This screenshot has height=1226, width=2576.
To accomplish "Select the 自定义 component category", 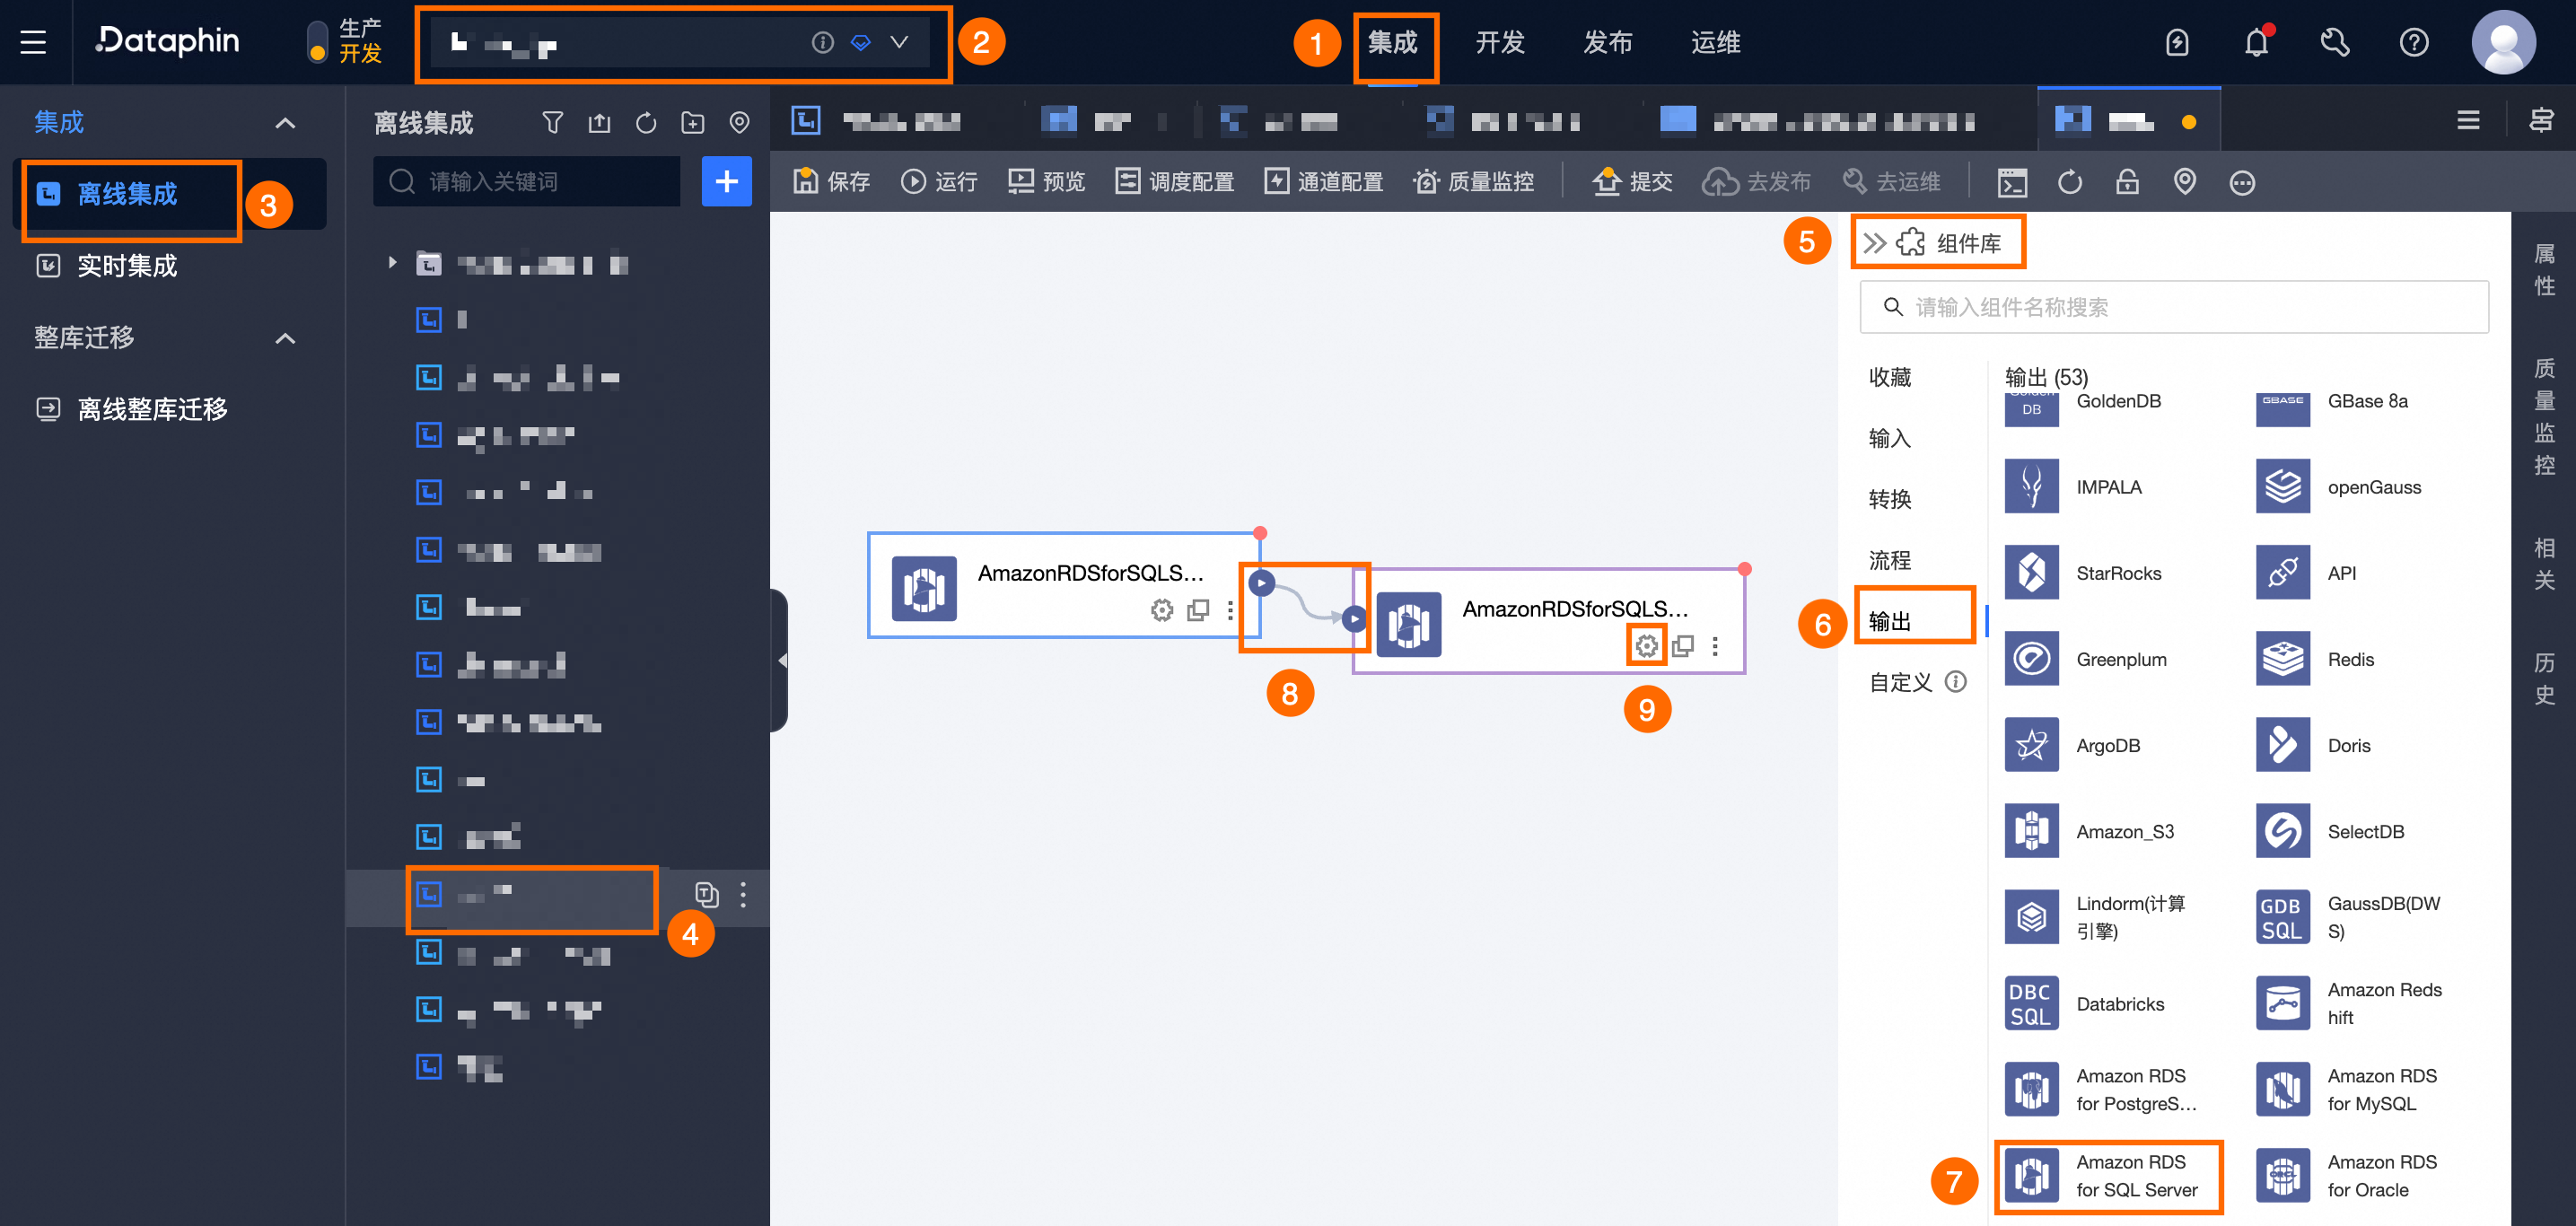I will [1901, 682].
